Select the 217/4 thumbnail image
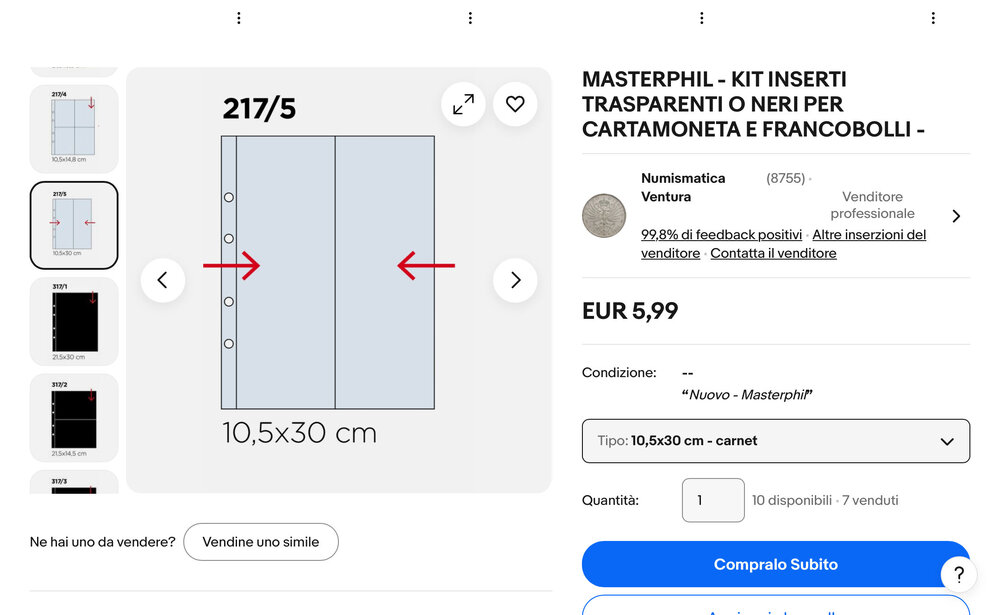The height and width of the screenshot is (615, 1000). coord(74,129)
